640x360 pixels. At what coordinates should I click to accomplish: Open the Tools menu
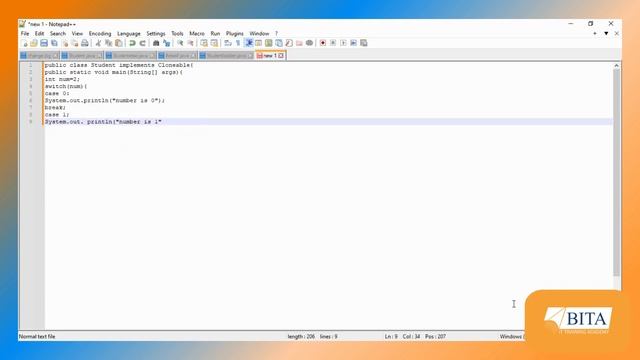pyautogui.click(x=177, y=33)
